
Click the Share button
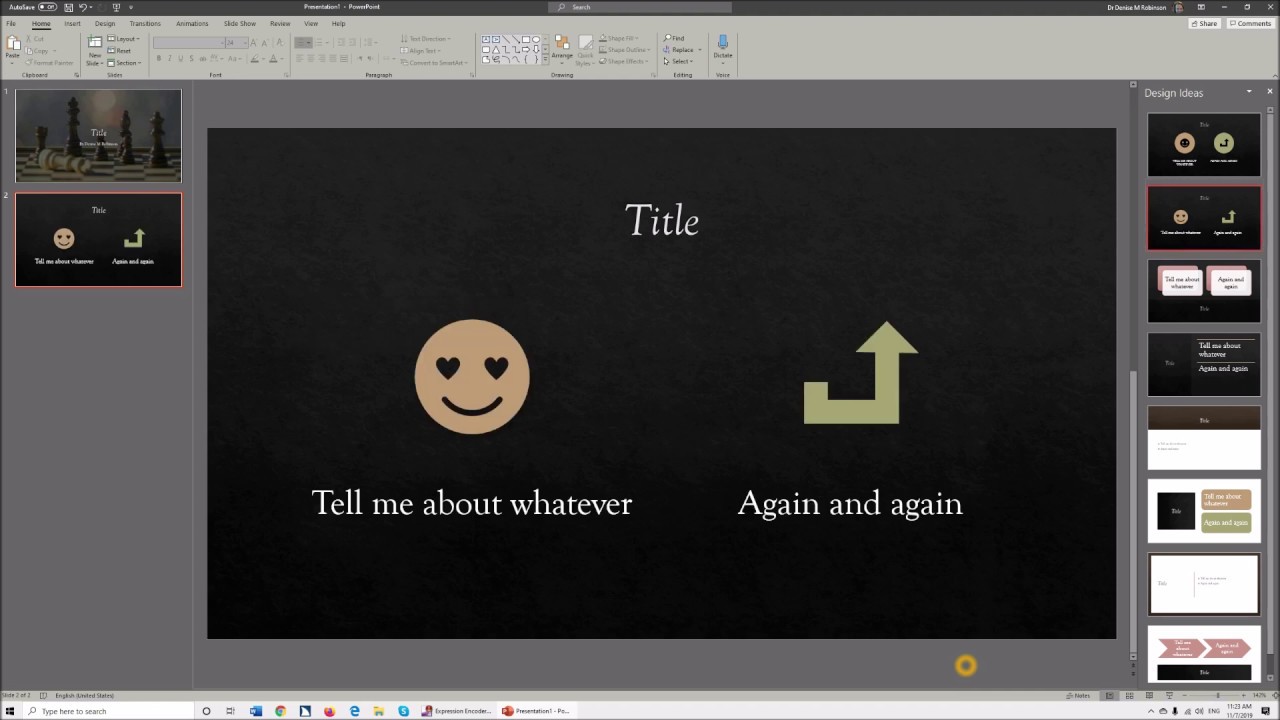coord(1204,23)
